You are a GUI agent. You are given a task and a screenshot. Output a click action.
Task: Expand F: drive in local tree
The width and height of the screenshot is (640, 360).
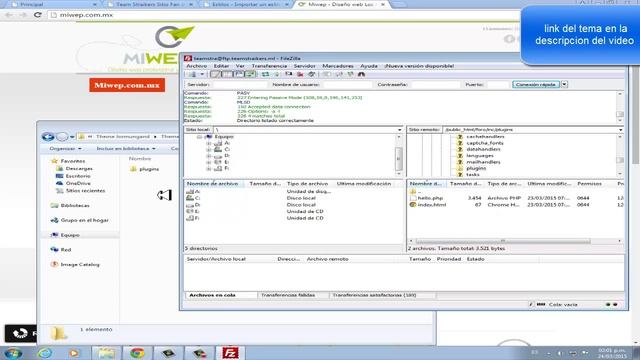[209, 168]
